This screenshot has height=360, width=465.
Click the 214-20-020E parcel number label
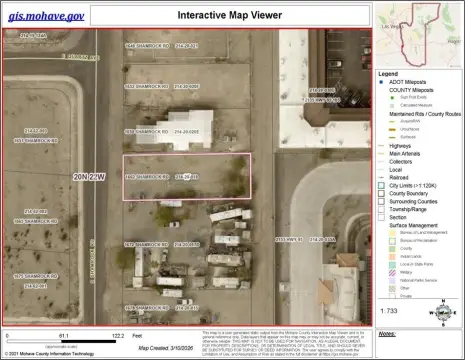coord(187,132)
